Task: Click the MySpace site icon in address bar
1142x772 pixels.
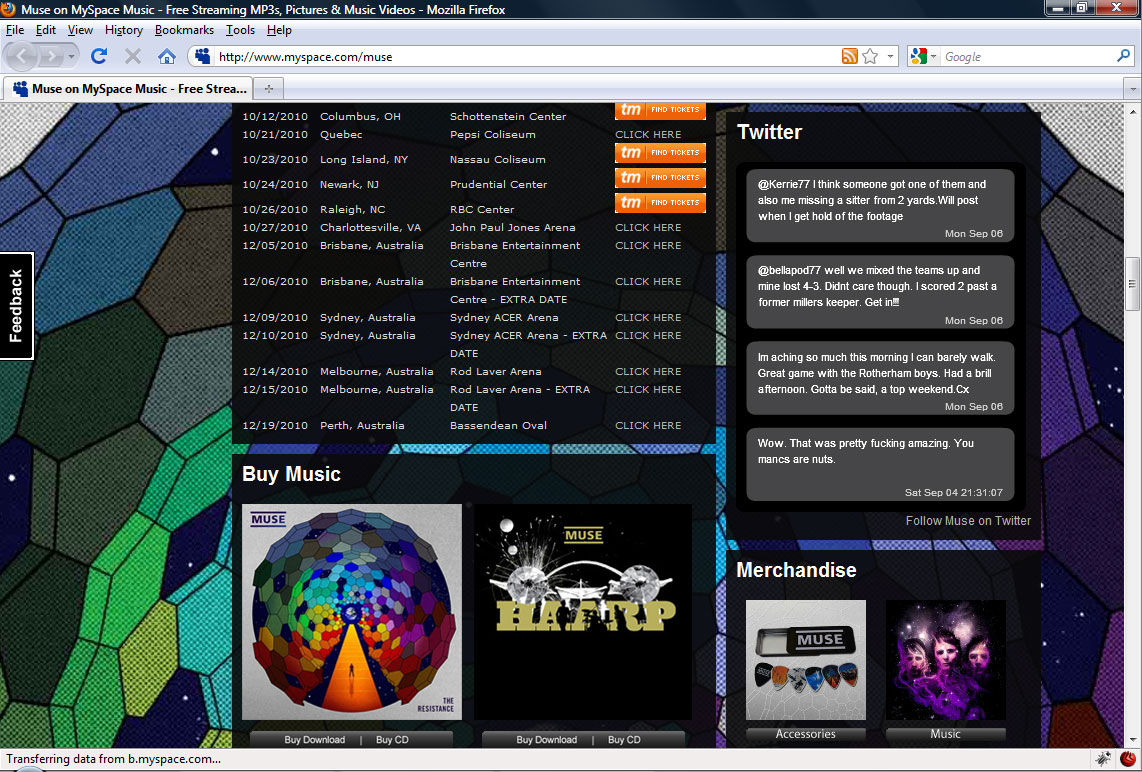Action: coord(202,56)
